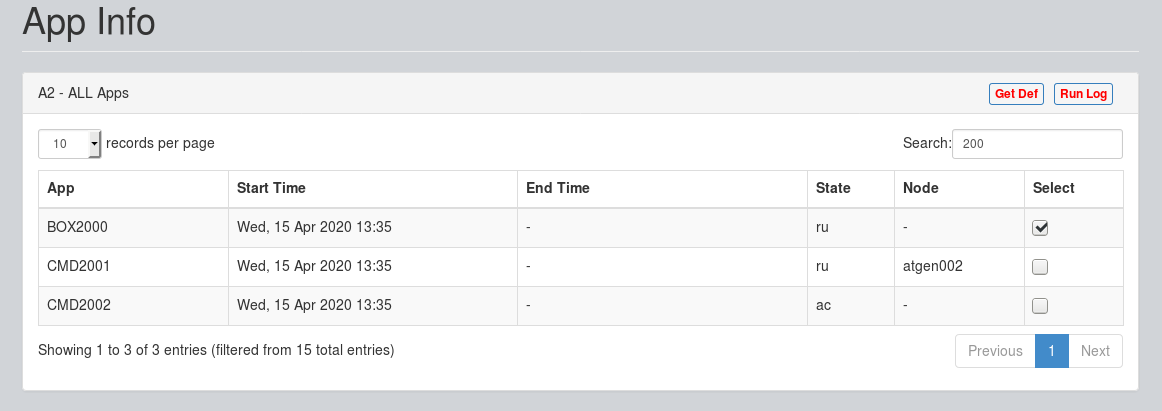Uncheck the BOX2000 select checkbox

point(1040,228)
